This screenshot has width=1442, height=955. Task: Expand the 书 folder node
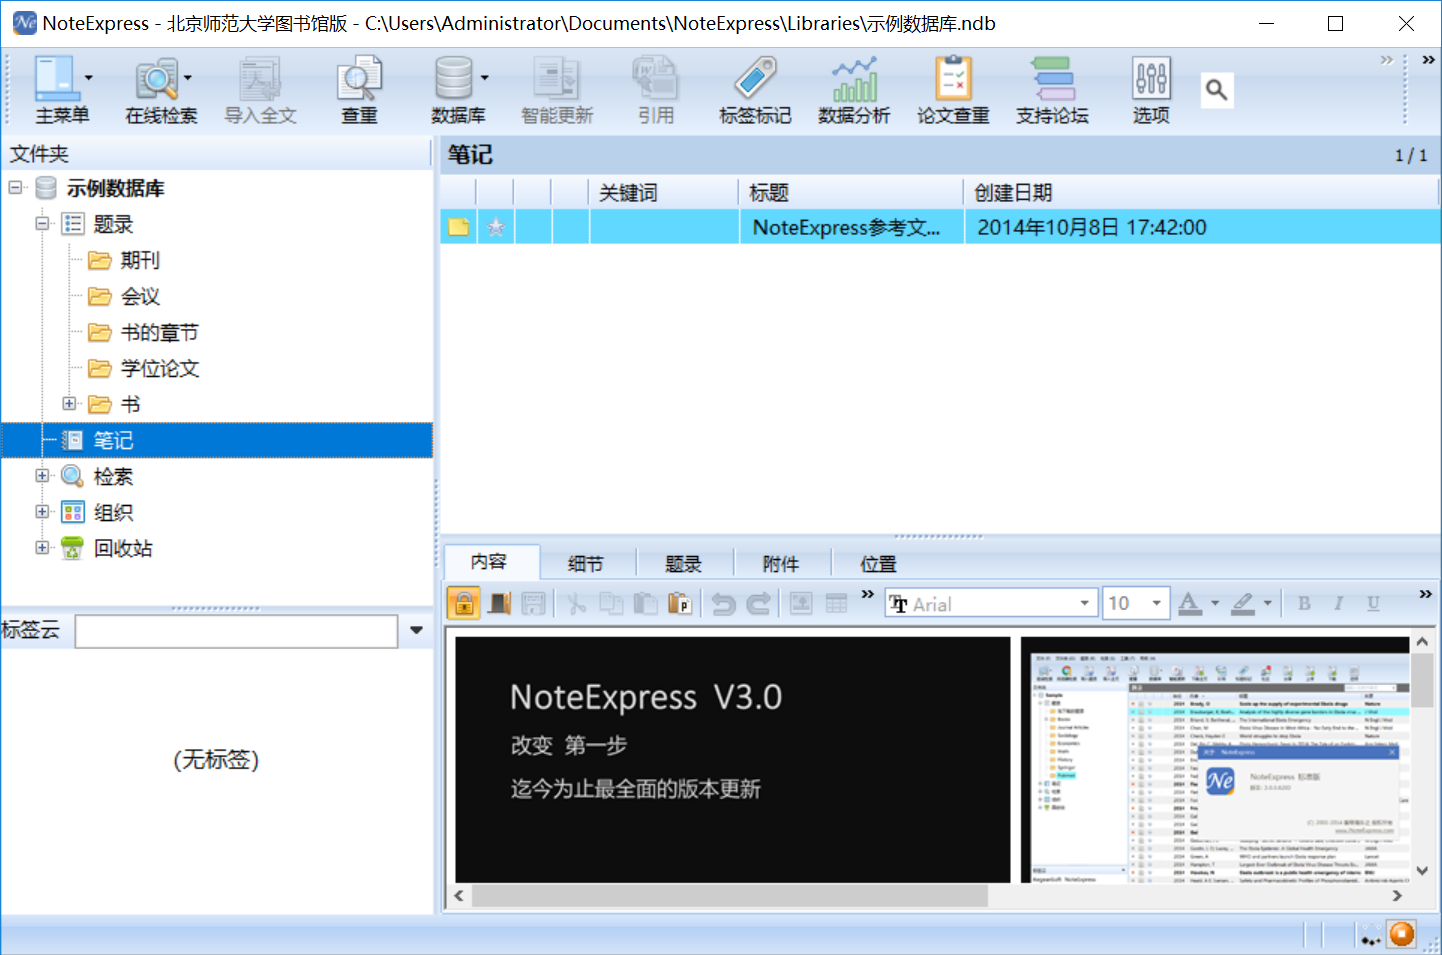pos(69,403)
